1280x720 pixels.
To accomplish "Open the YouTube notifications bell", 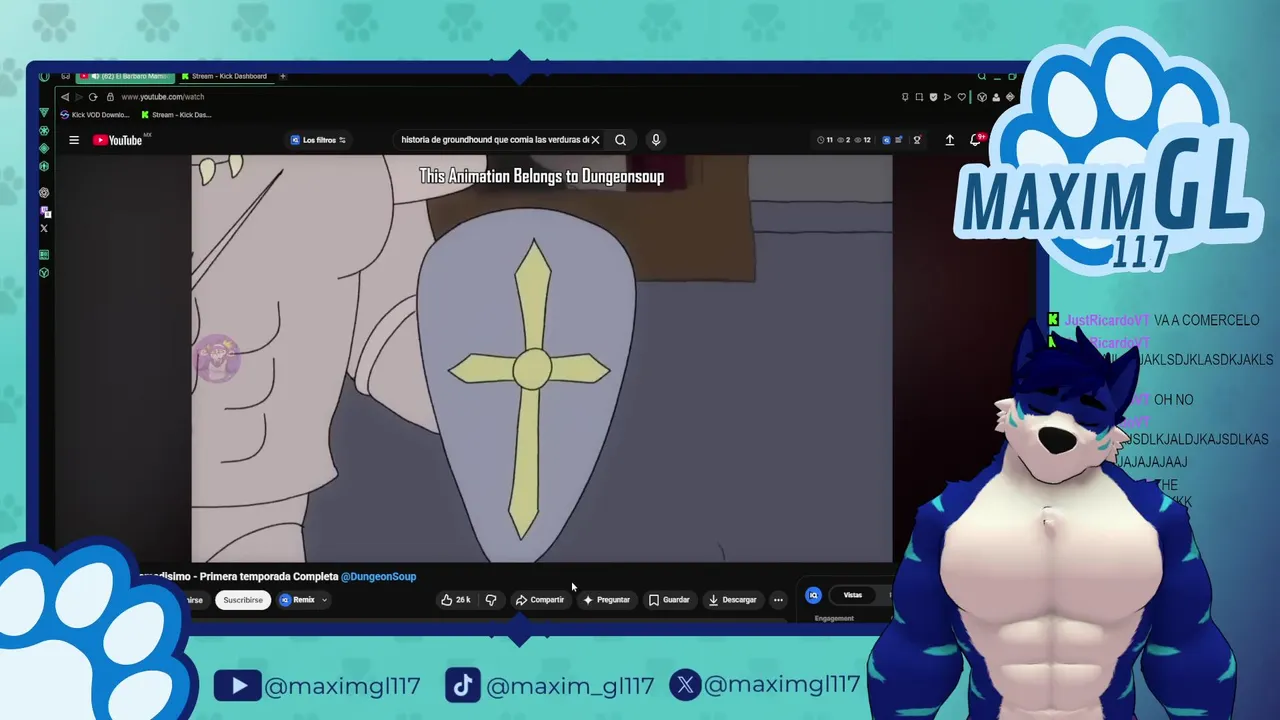I will (975, 140).
